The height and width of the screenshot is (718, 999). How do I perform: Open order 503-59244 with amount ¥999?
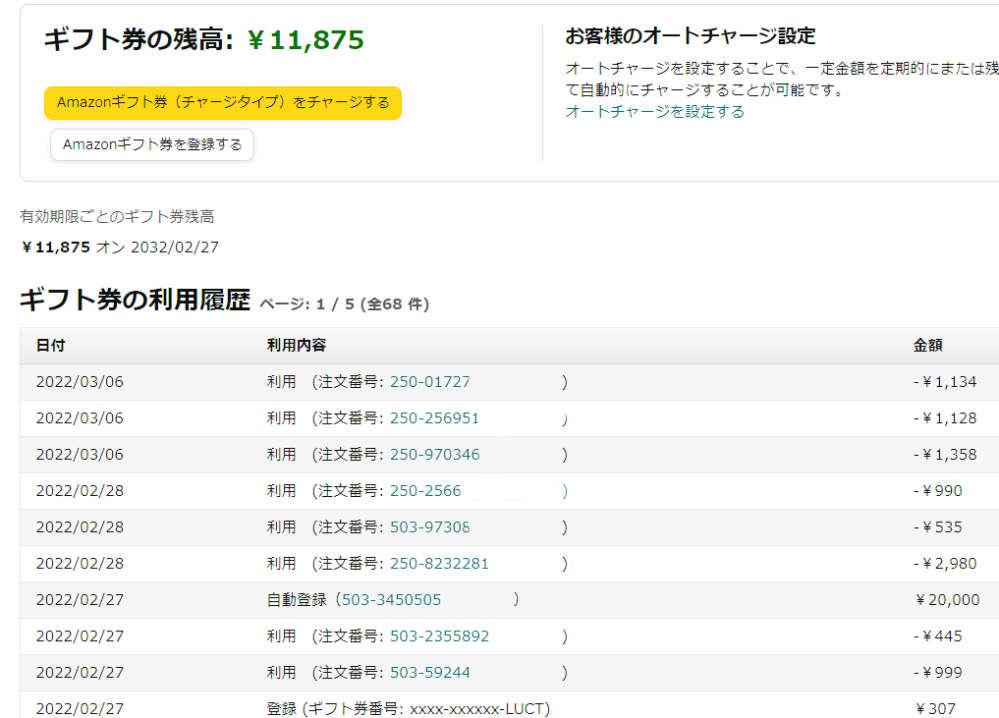tap(429, 672)
